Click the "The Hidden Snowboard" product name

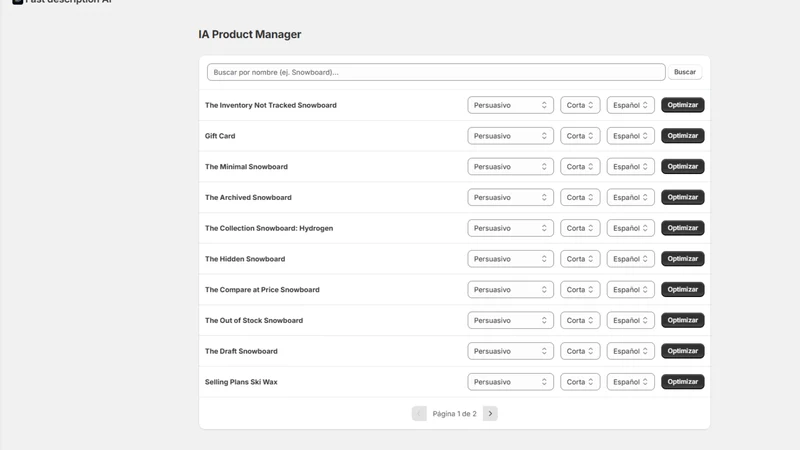(245, 259)
